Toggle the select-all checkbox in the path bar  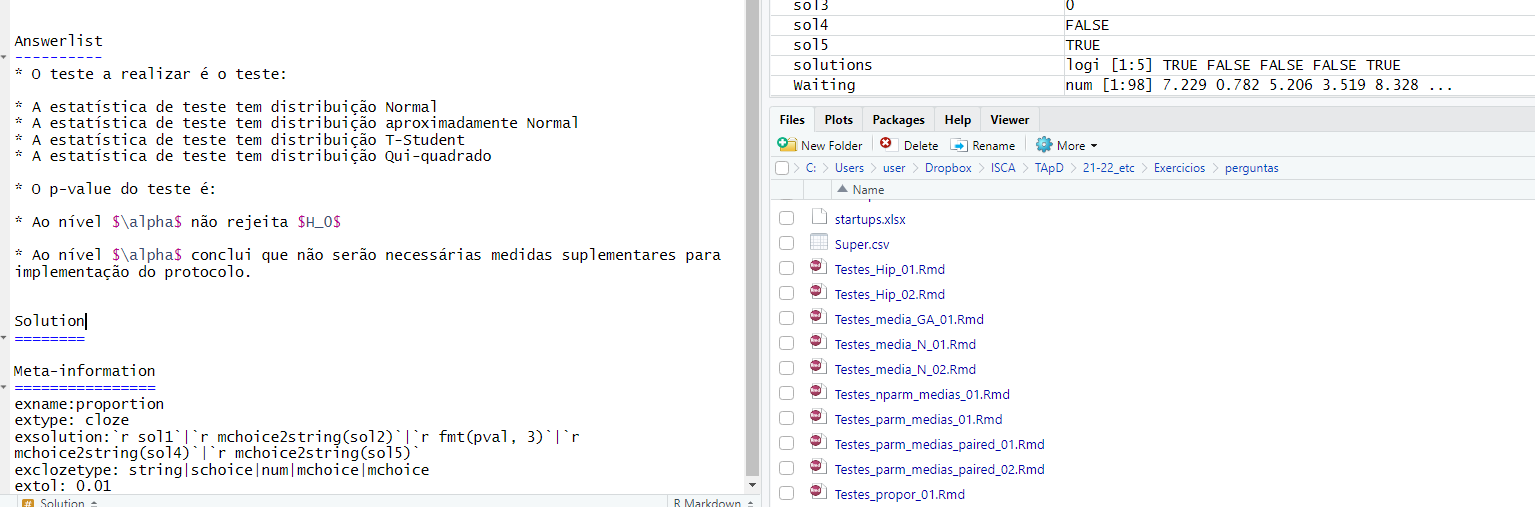tap(782, 168)
